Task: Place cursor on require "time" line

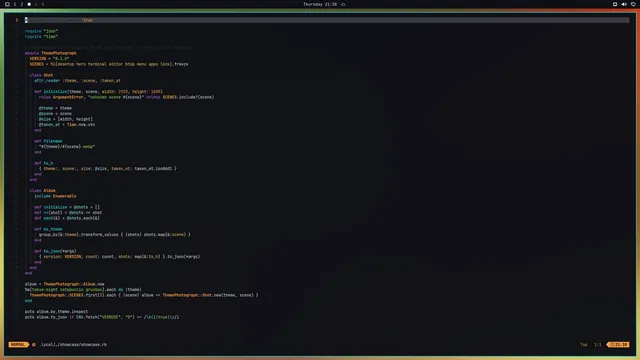Action: (41, 36)
